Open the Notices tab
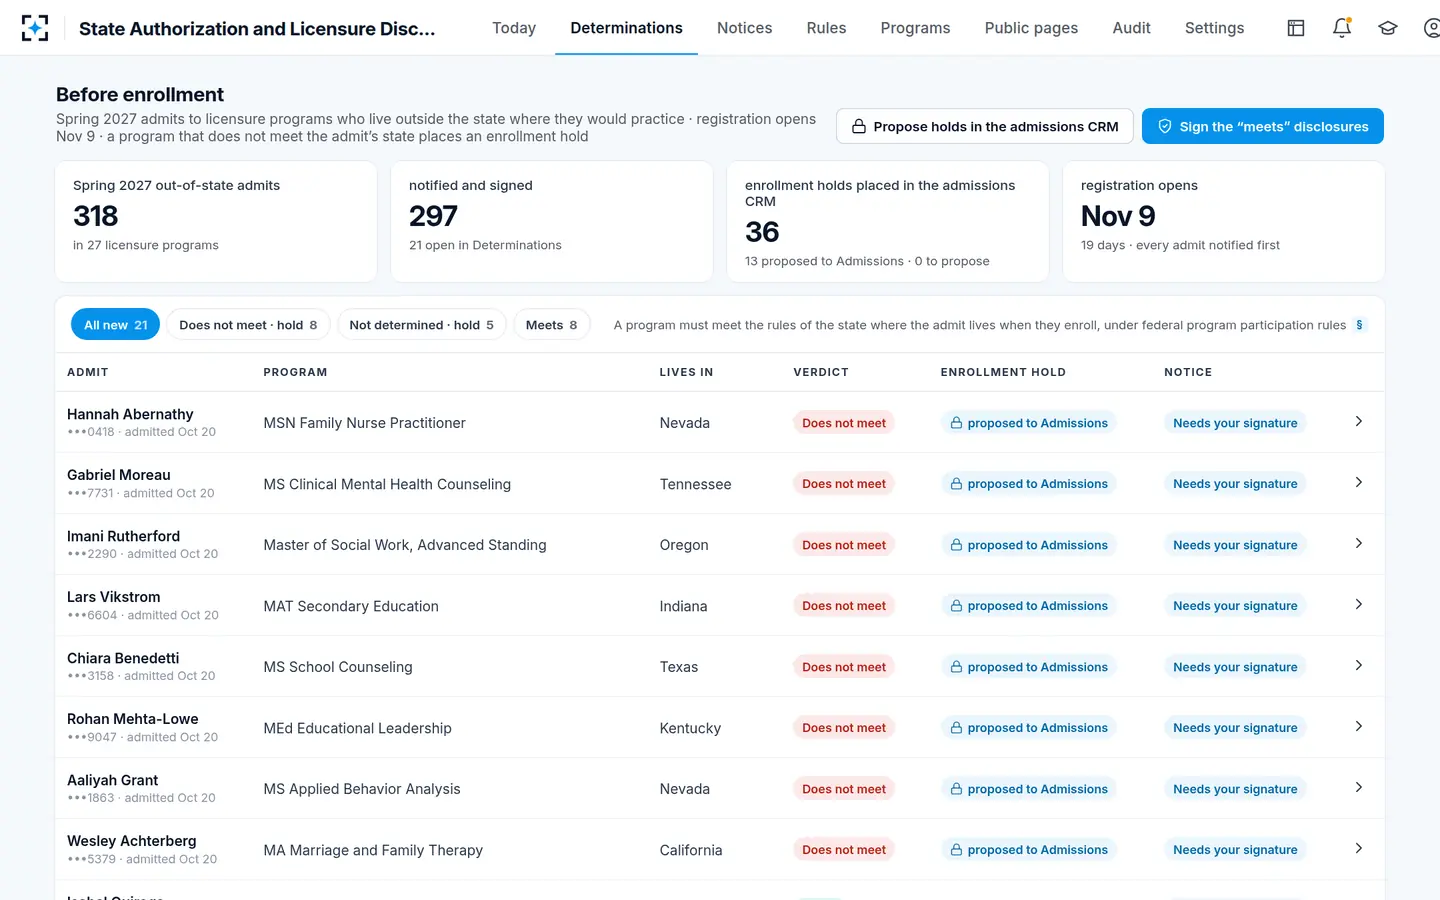The image size is (1440, 900). pyautogui.click(x=744, y=28)
